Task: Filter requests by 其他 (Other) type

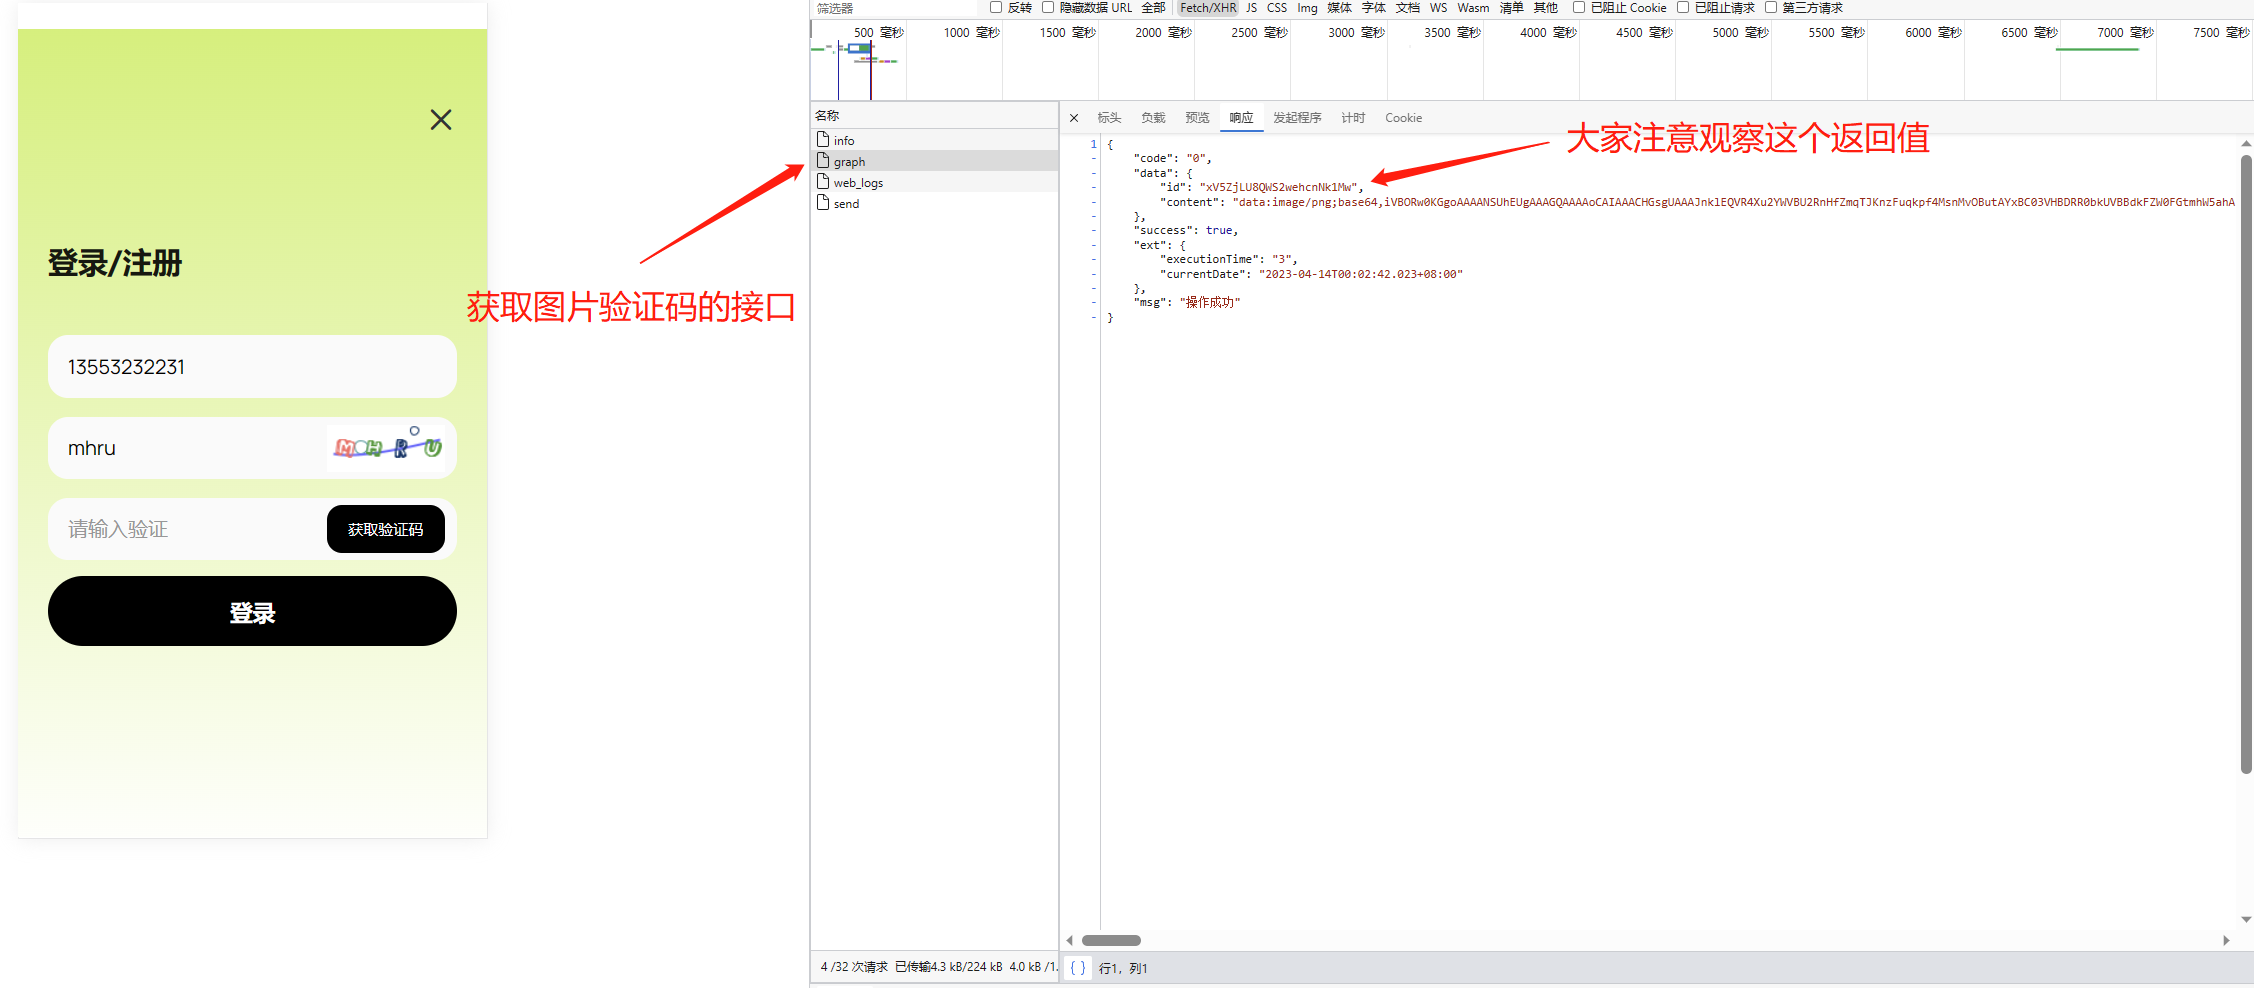Action: click(x=1545, y=8)
